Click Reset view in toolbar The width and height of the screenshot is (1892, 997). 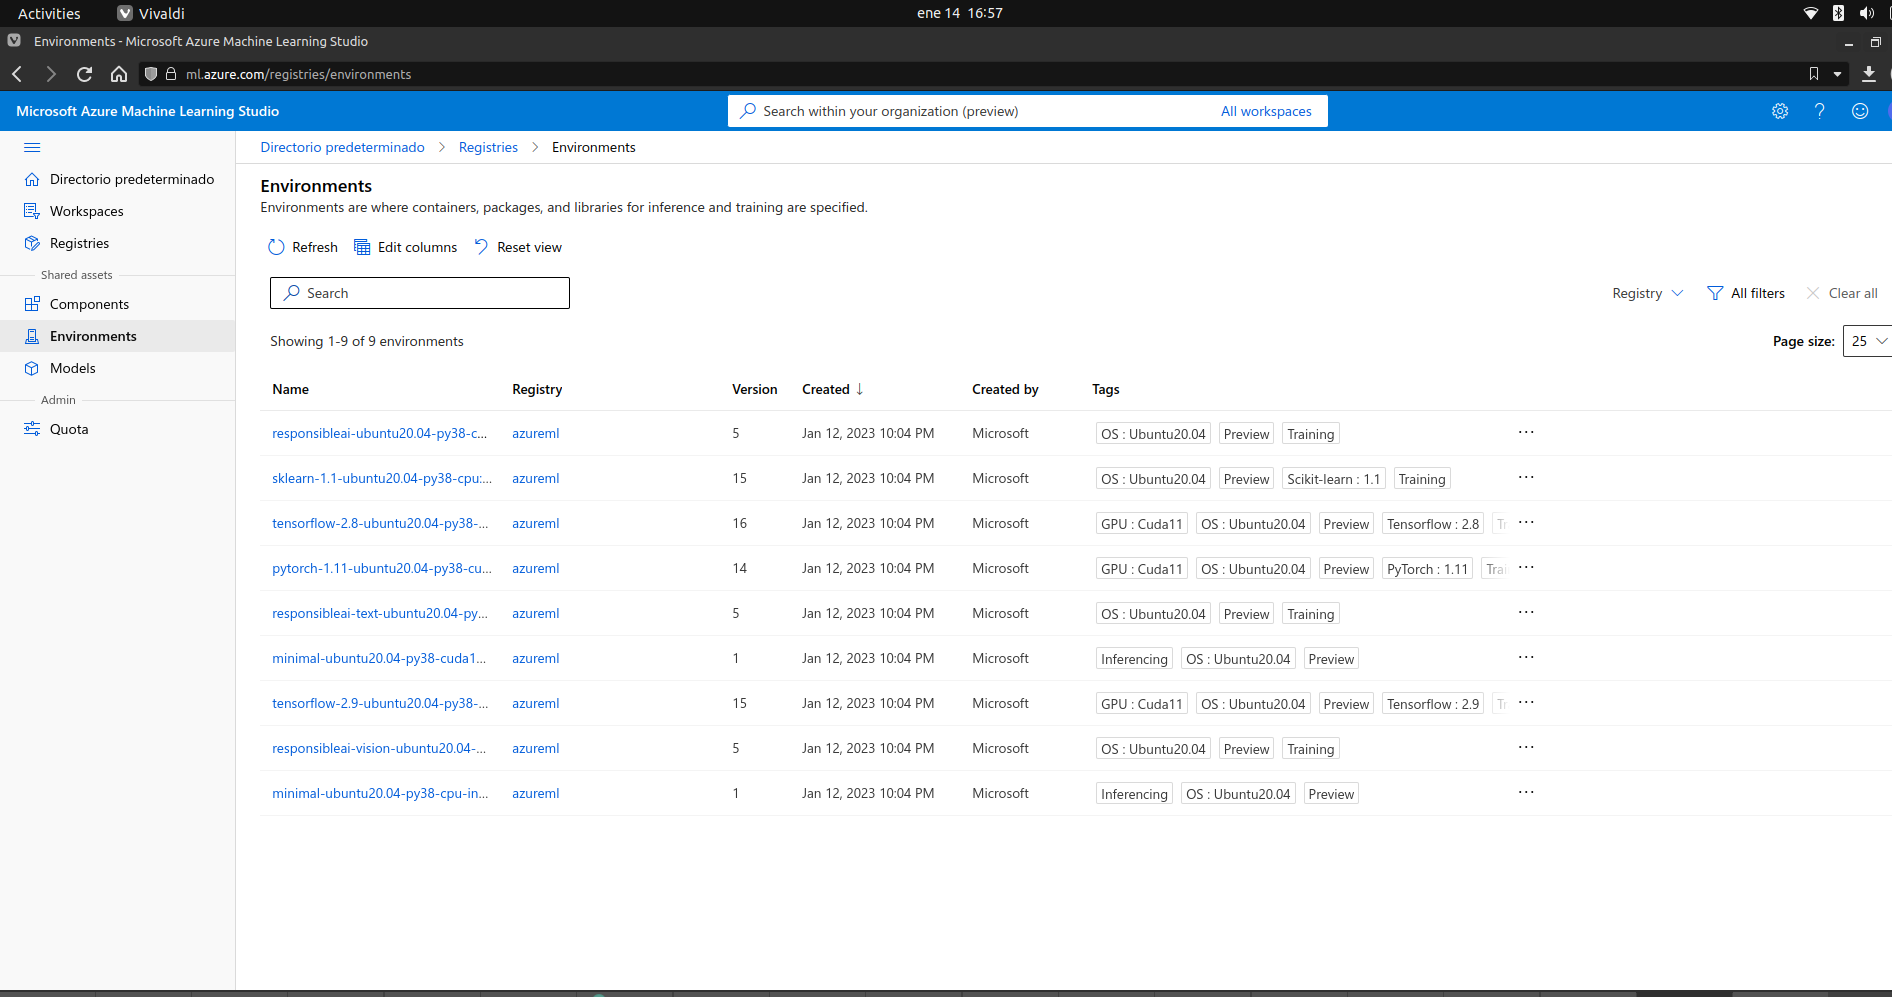(x=518, y=247)
